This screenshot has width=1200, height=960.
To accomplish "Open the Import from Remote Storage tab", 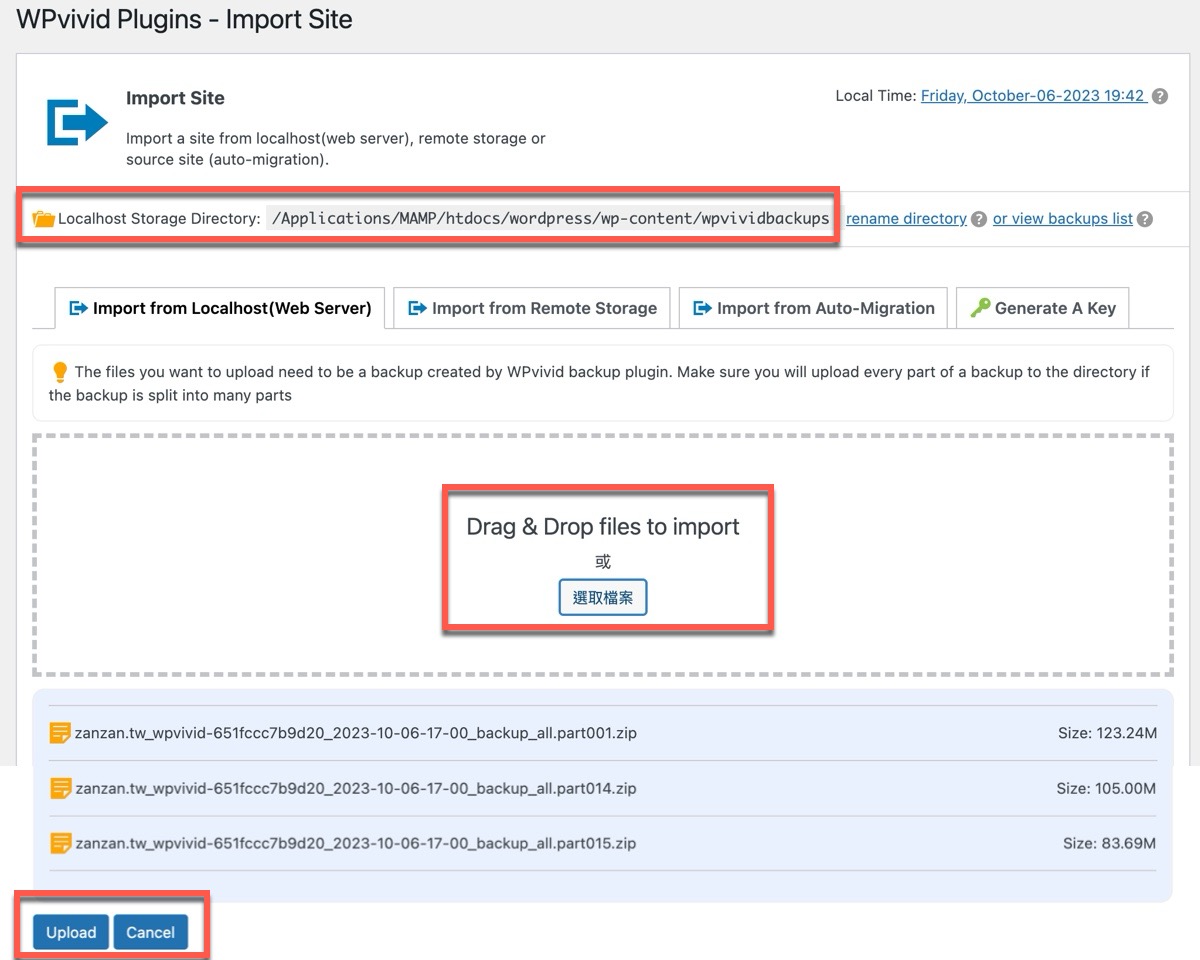I will [x=532, y=308].
